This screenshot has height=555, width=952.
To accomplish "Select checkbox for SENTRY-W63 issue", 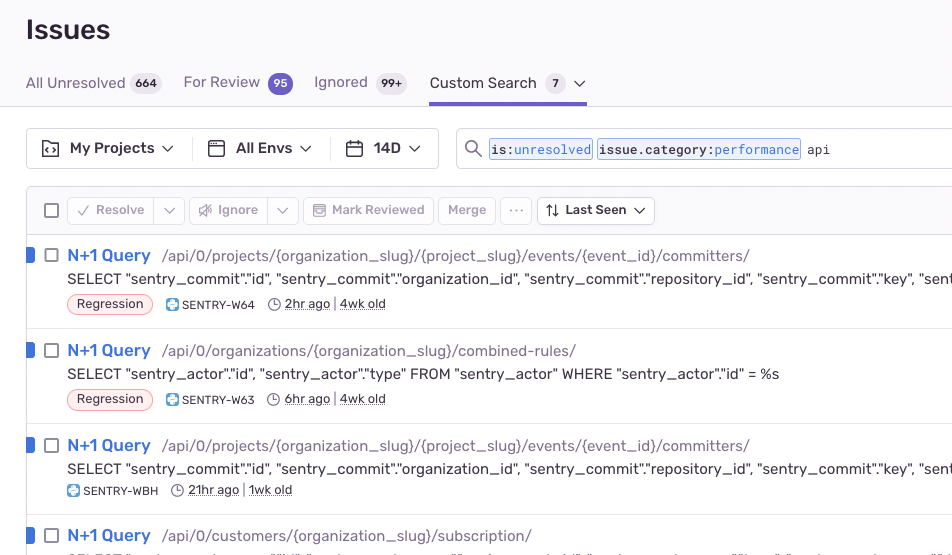I will coord(52,350).
